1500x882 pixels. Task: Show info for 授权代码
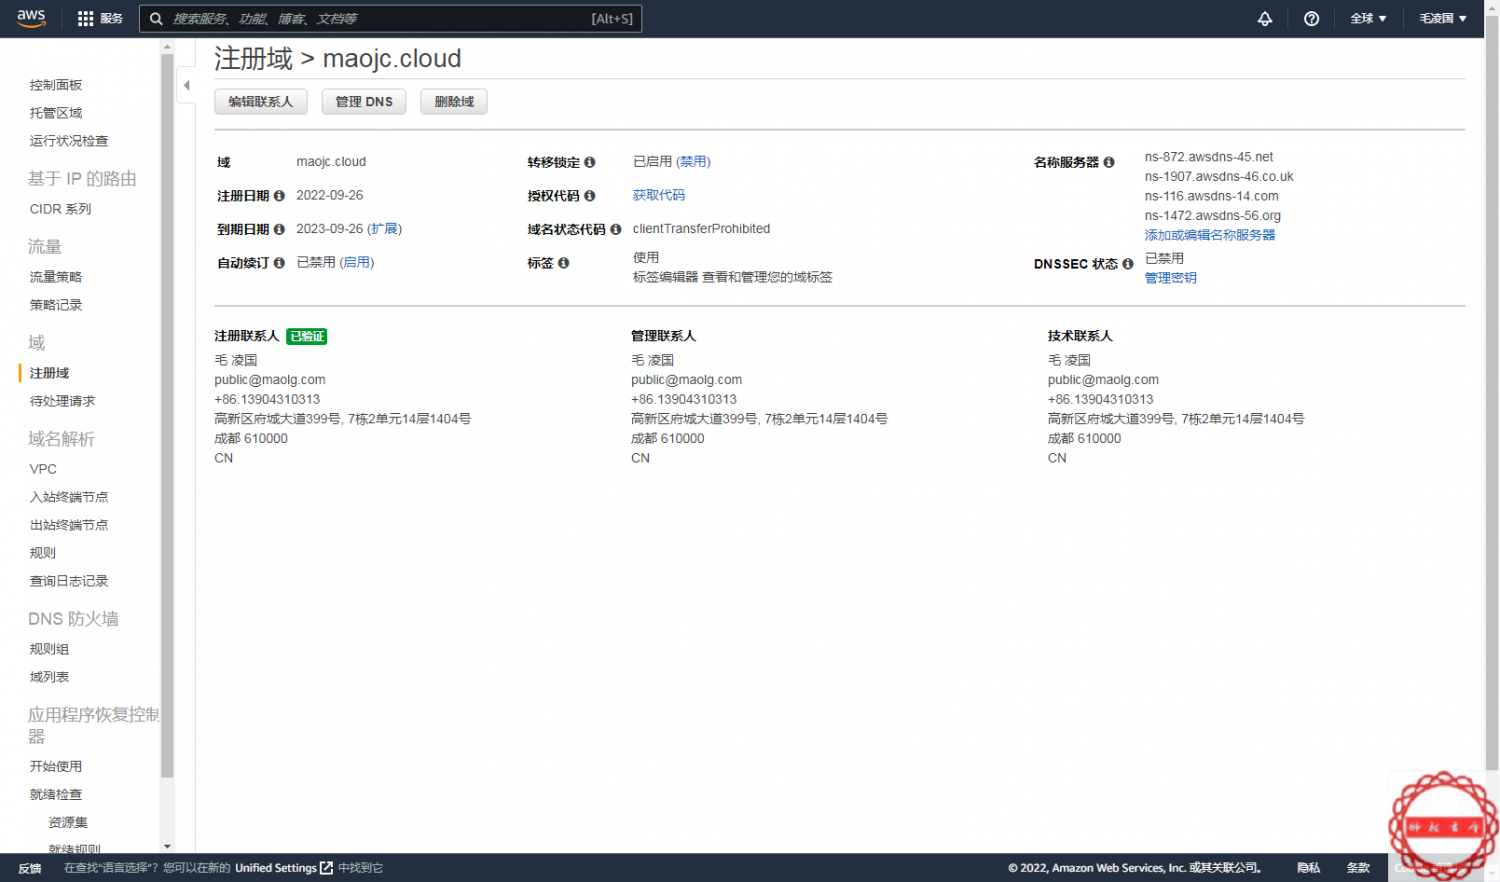point(590,196)
